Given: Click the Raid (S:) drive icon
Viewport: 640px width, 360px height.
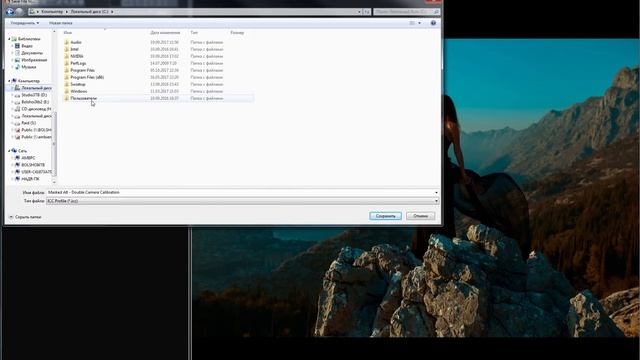Looking at the screenshot, I should [x=17, y=123].
